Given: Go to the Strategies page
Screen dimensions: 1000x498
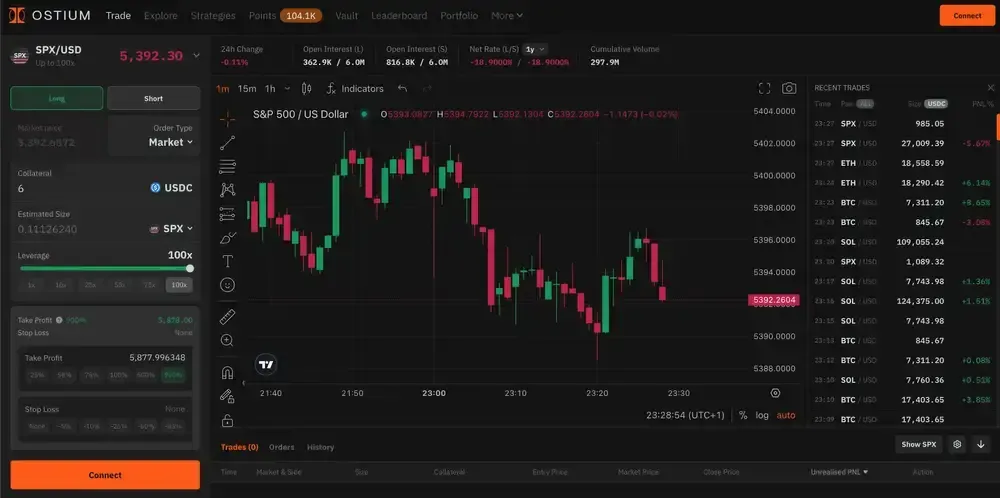Looking at the screenshot, I should pyautogui.click(x=213, y=15).
